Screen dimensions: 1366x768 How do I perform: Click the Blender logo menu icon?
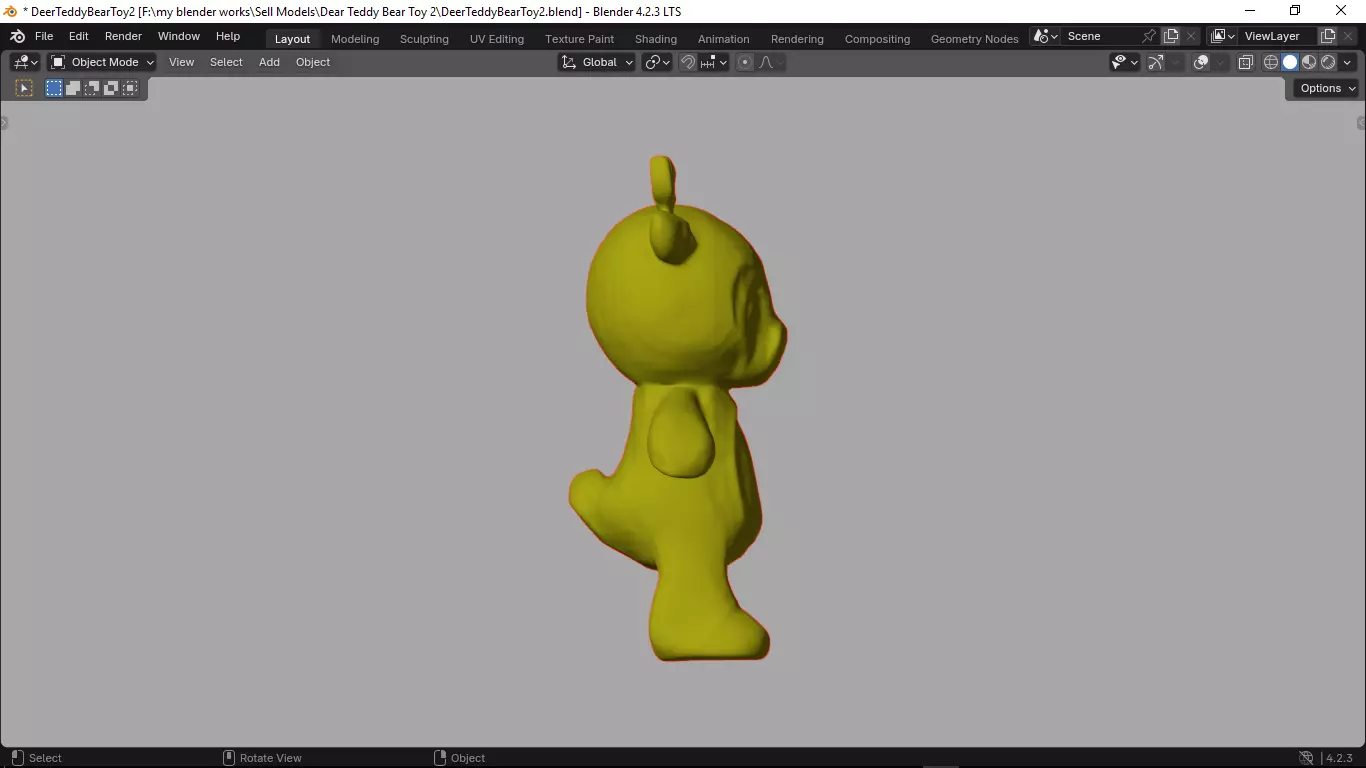coord(17,36)
